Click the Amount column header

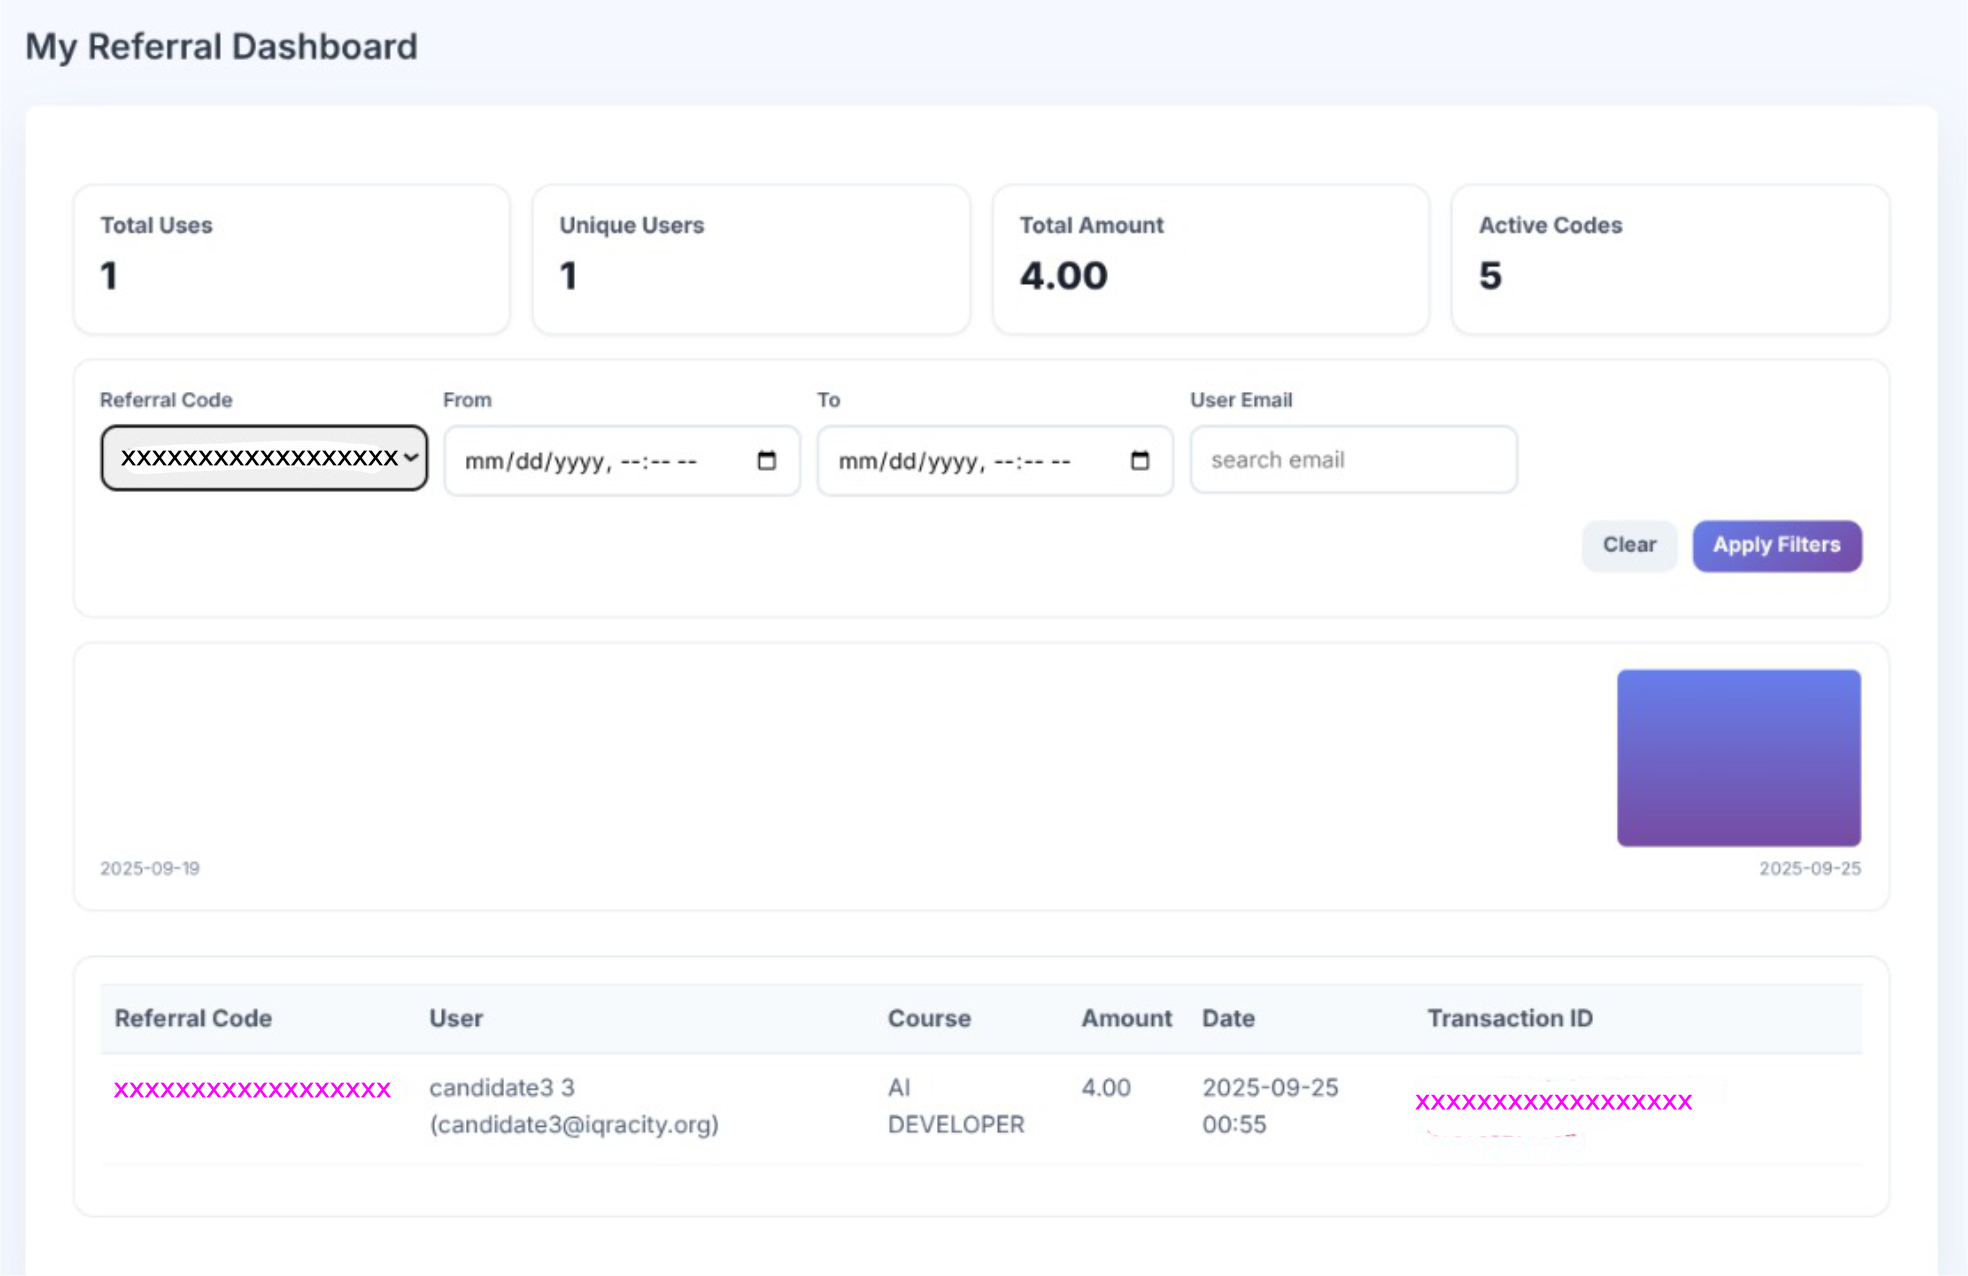[x=1126, y=1018]
